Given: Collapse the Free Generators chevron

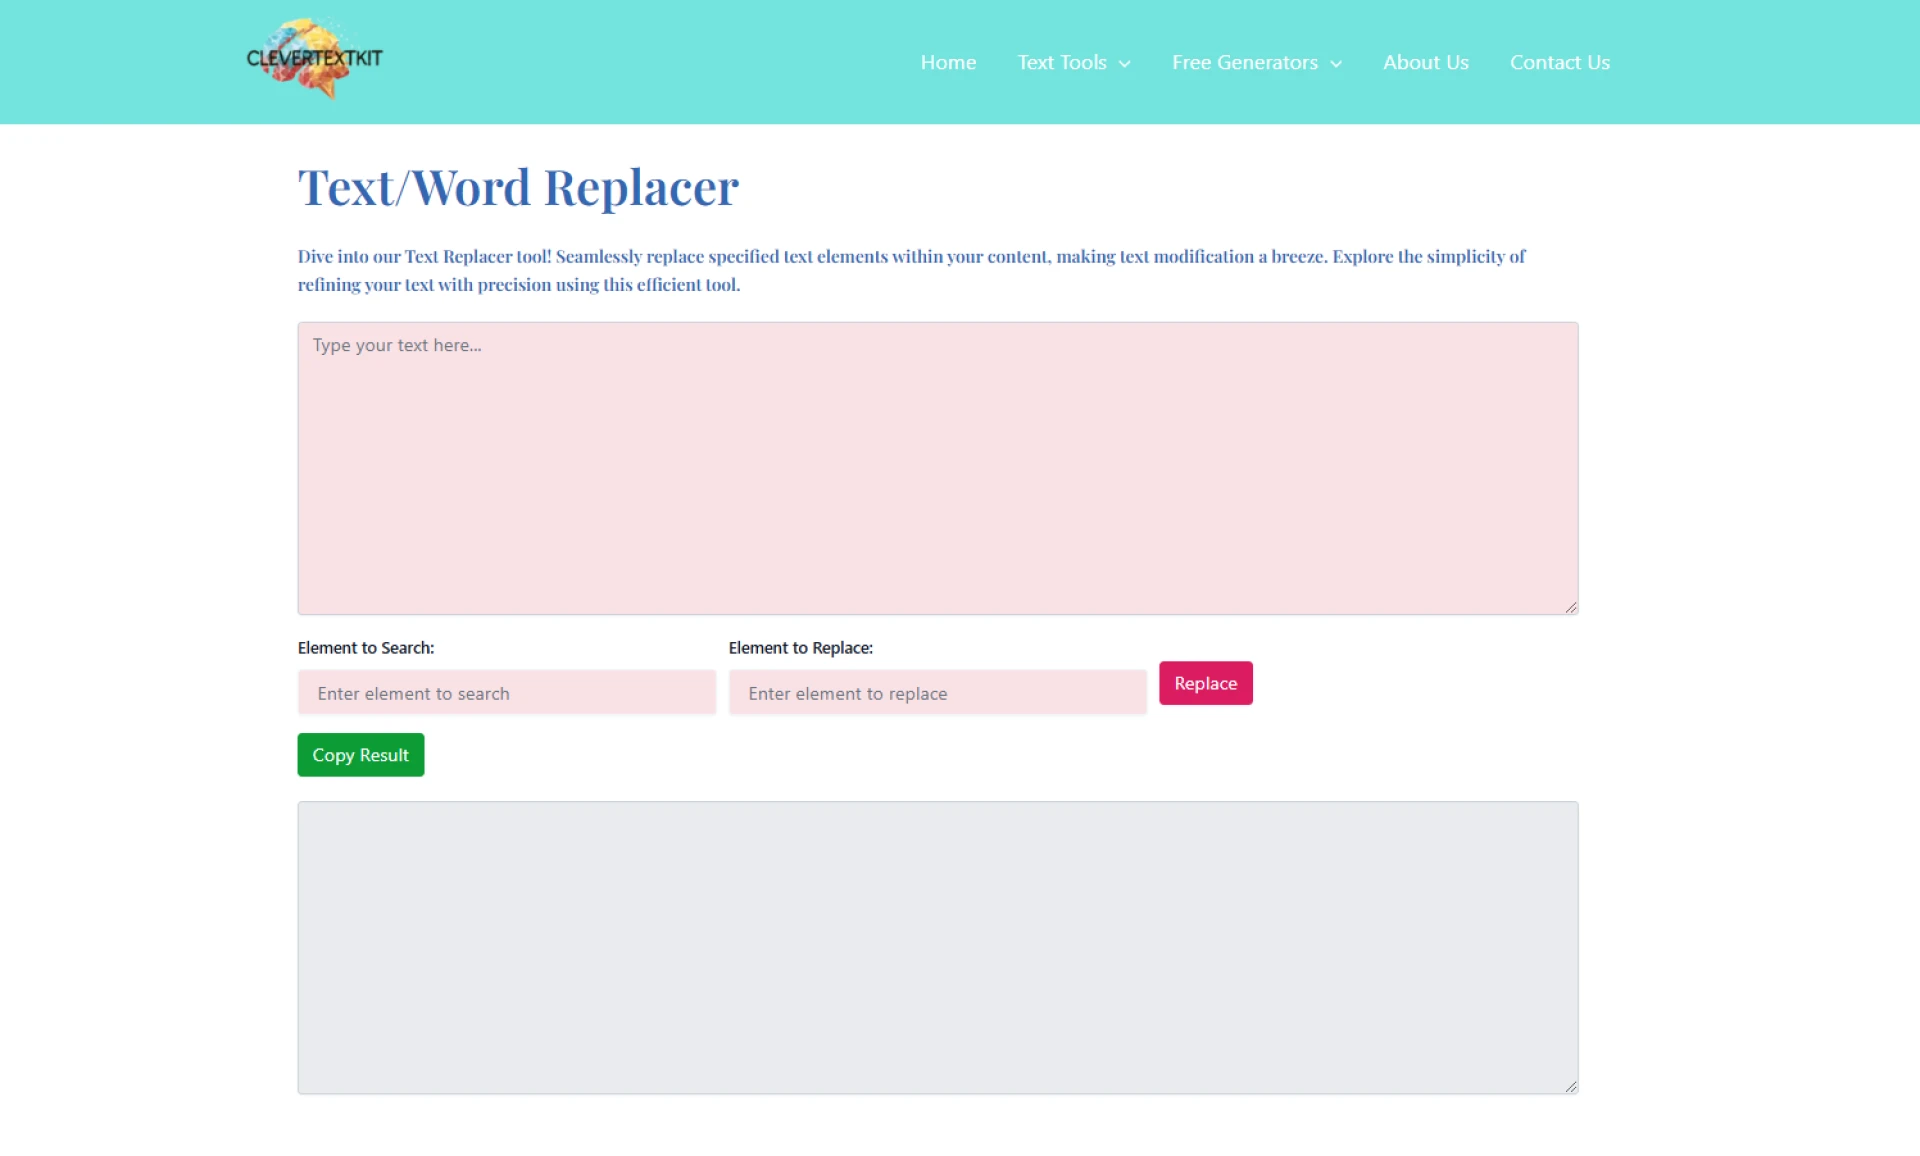Looking at the screenshot, I should pos(1337,63).
